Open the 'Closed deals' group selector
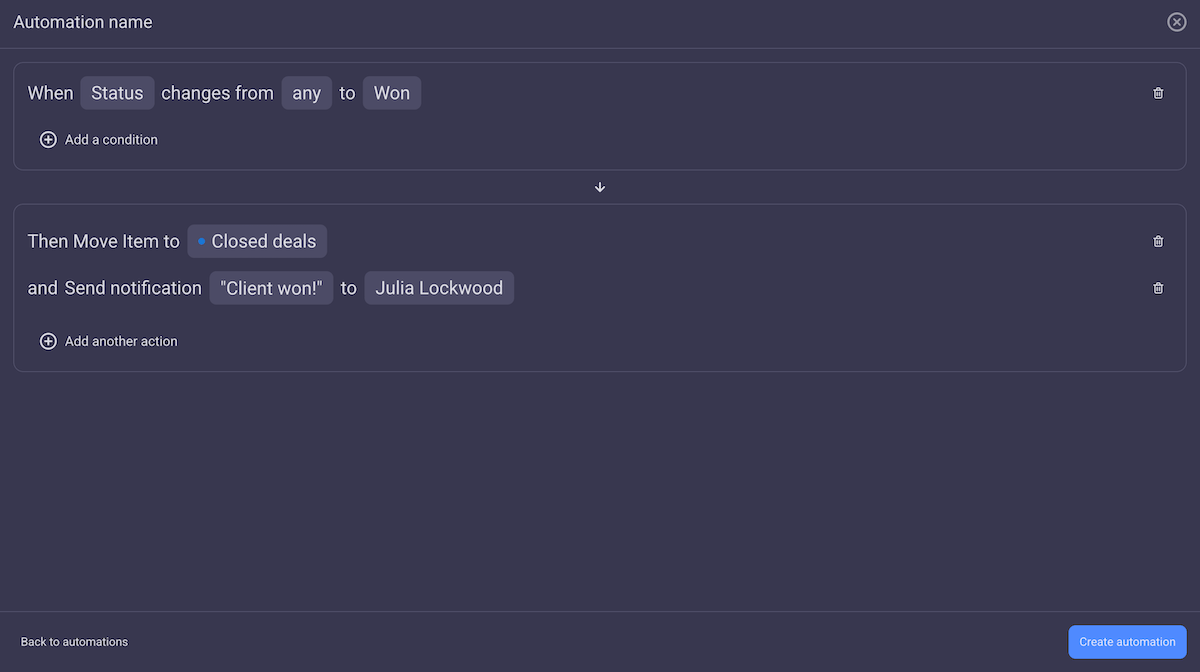The image size is (1200, 672). click(x=257, y=241)
